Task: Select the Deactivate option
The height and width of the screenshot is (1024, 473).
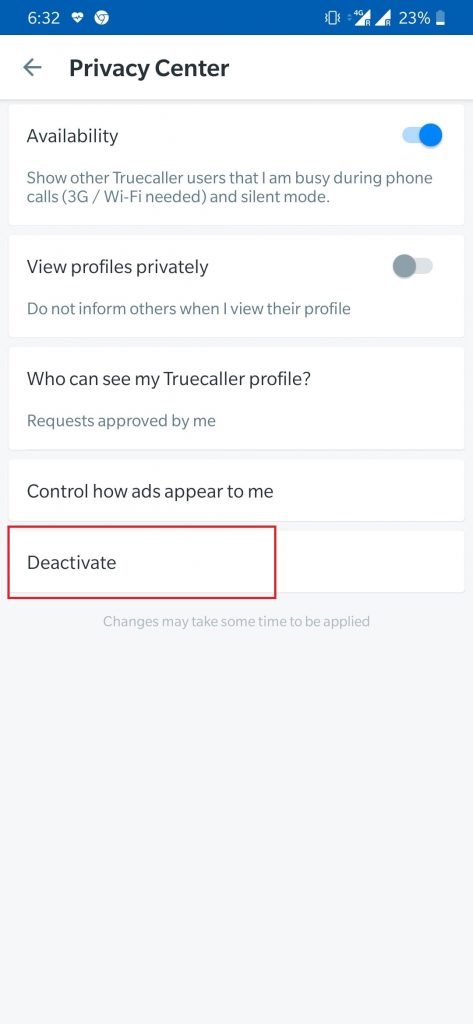Action: click(x=236, y=562)
